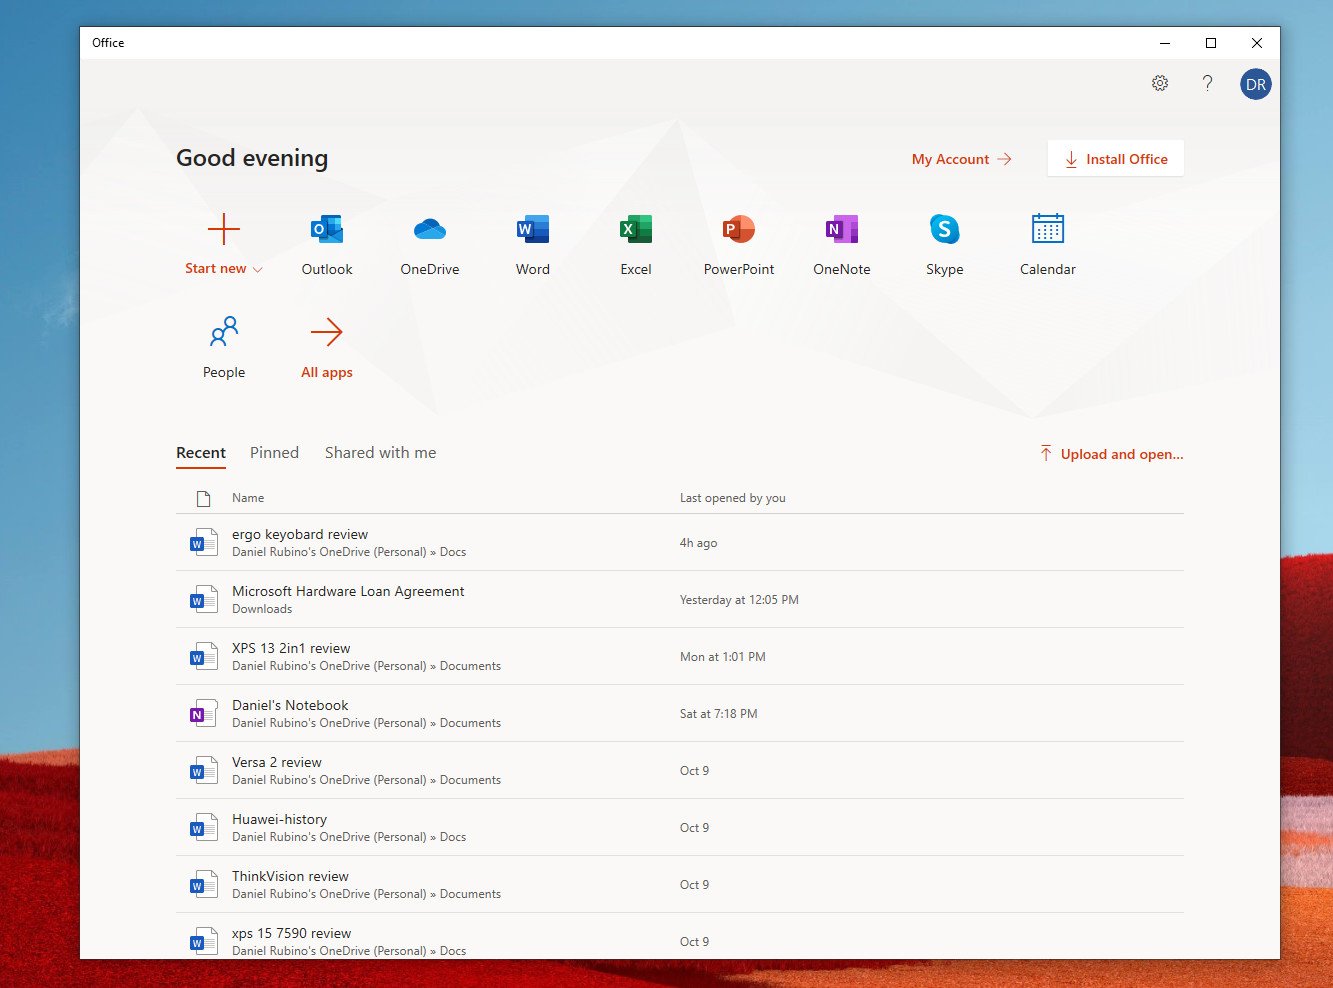Click the Downloads location under Loan Agreement
Viewport: 1333px width, 988px height.
coord(262,609)
